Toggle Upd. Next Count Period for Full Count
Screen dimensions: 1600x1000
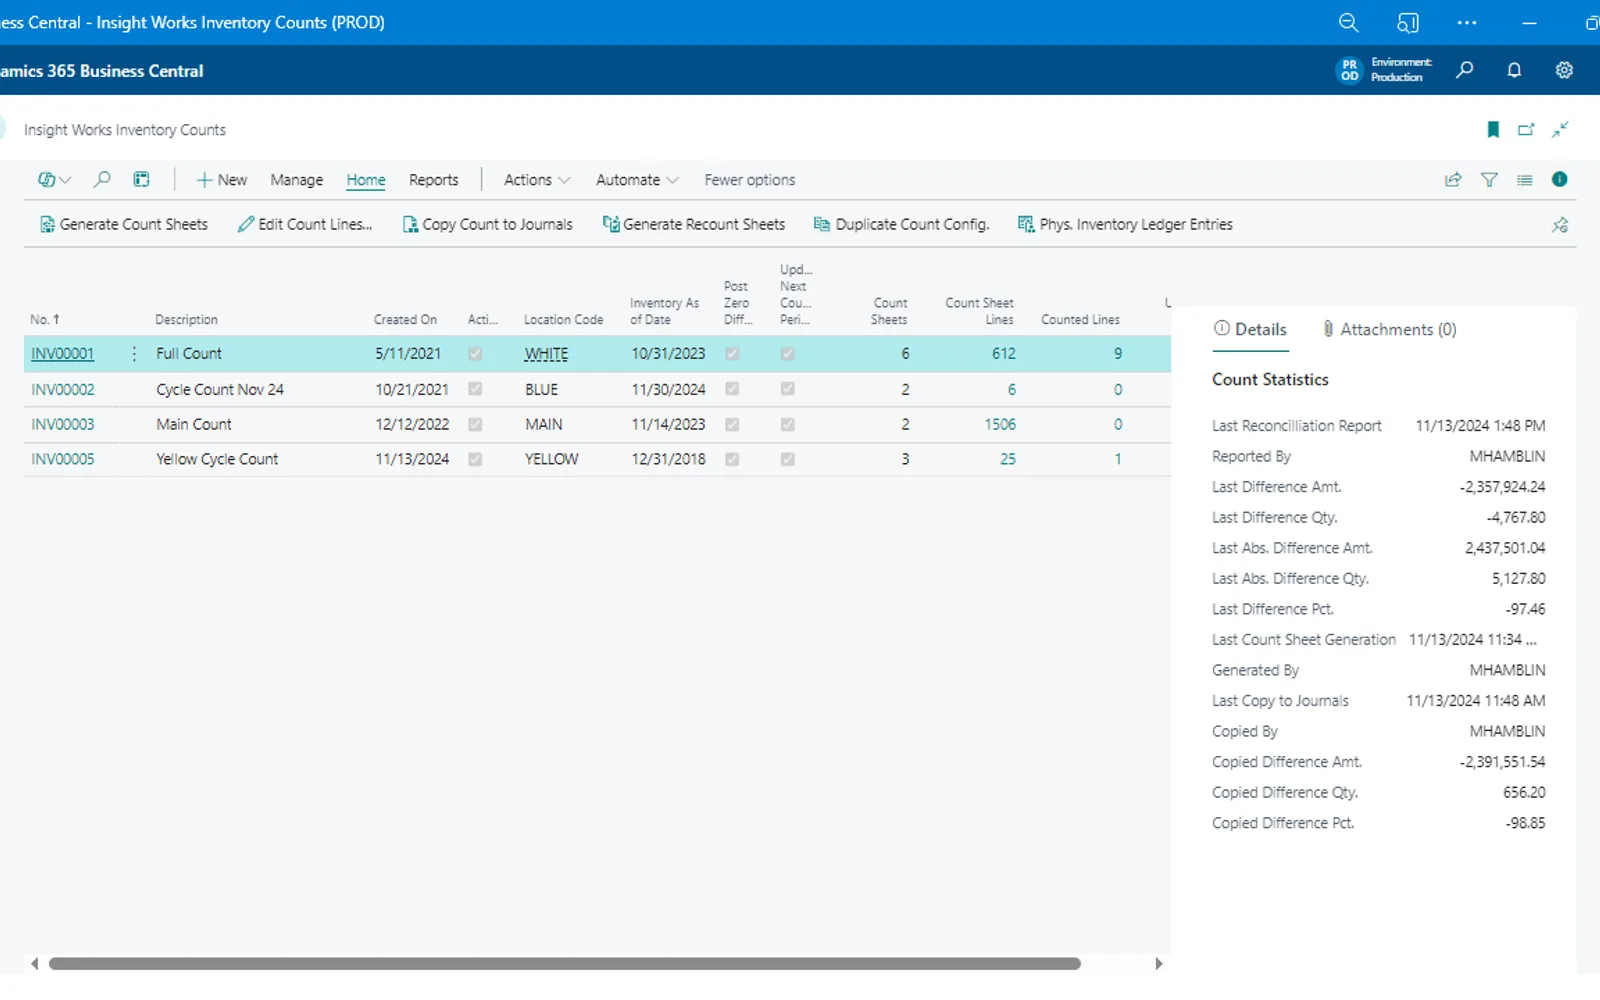(788, 353)
